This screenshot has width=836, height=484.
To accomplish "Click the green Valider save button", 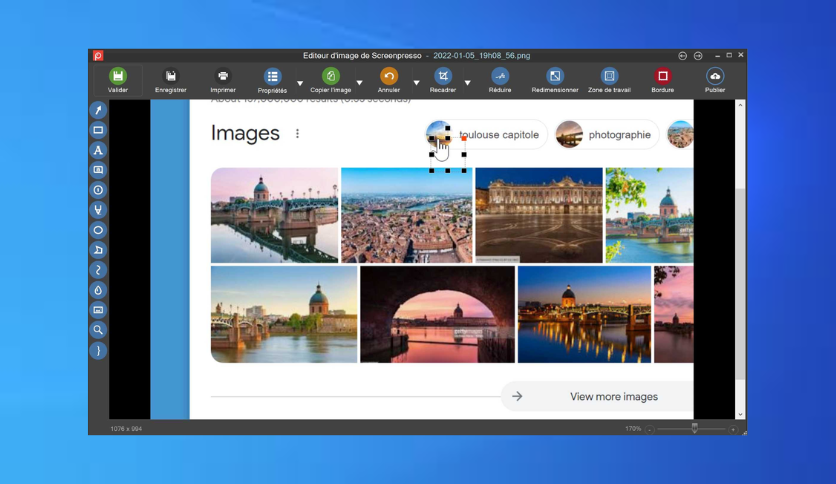I will 118,76.
